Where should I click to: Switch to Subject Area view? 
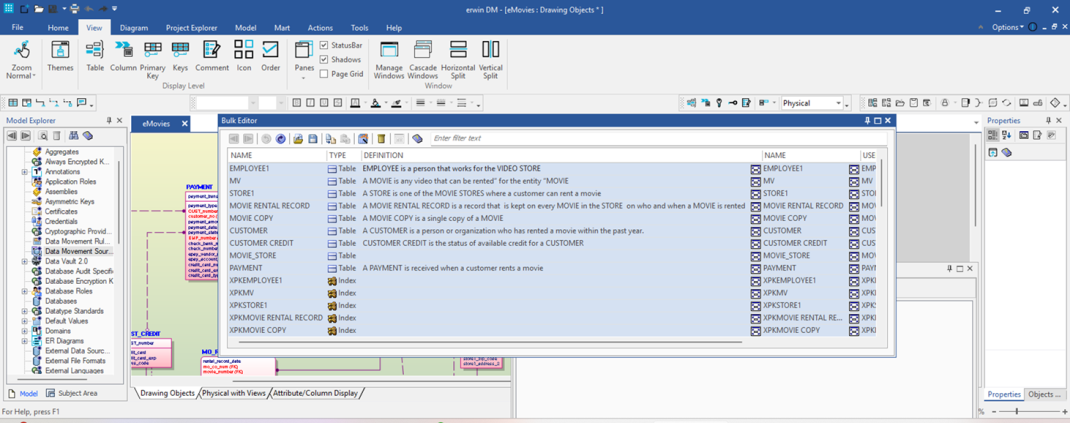77,393
